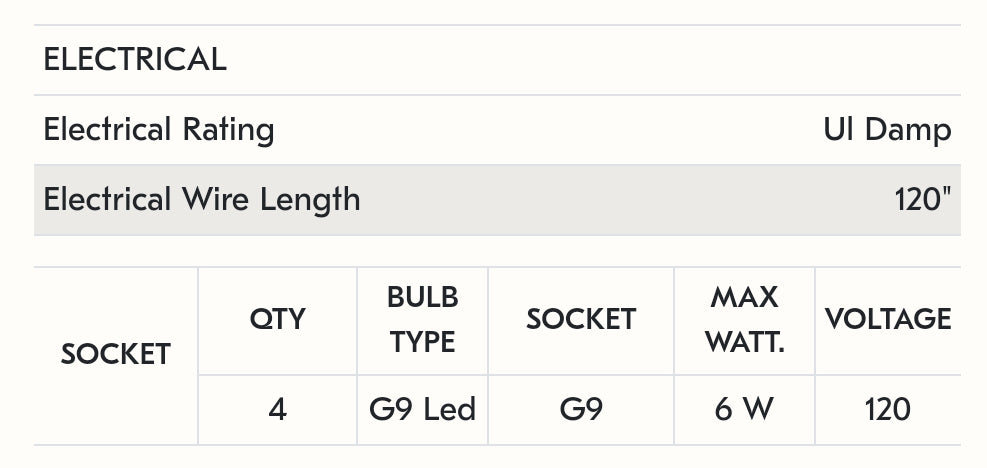Select the G9 Led bulb type cell
Screen dimensions: 987x468
pyautogui.click(x=422, y=408)
